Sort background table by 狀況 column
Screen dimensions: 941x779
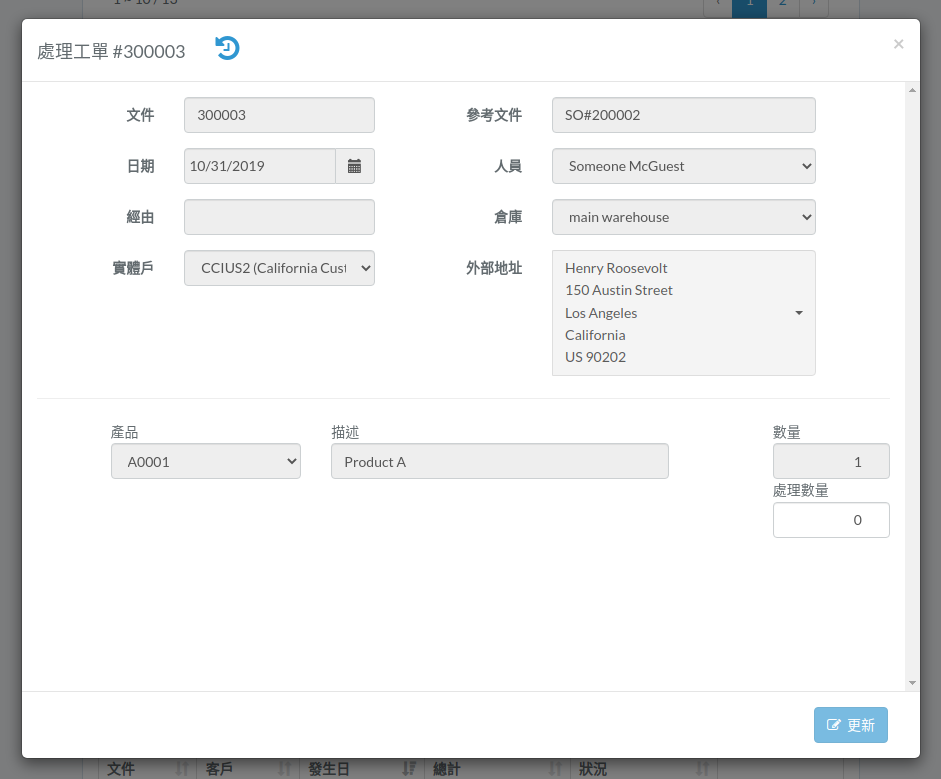644,769
